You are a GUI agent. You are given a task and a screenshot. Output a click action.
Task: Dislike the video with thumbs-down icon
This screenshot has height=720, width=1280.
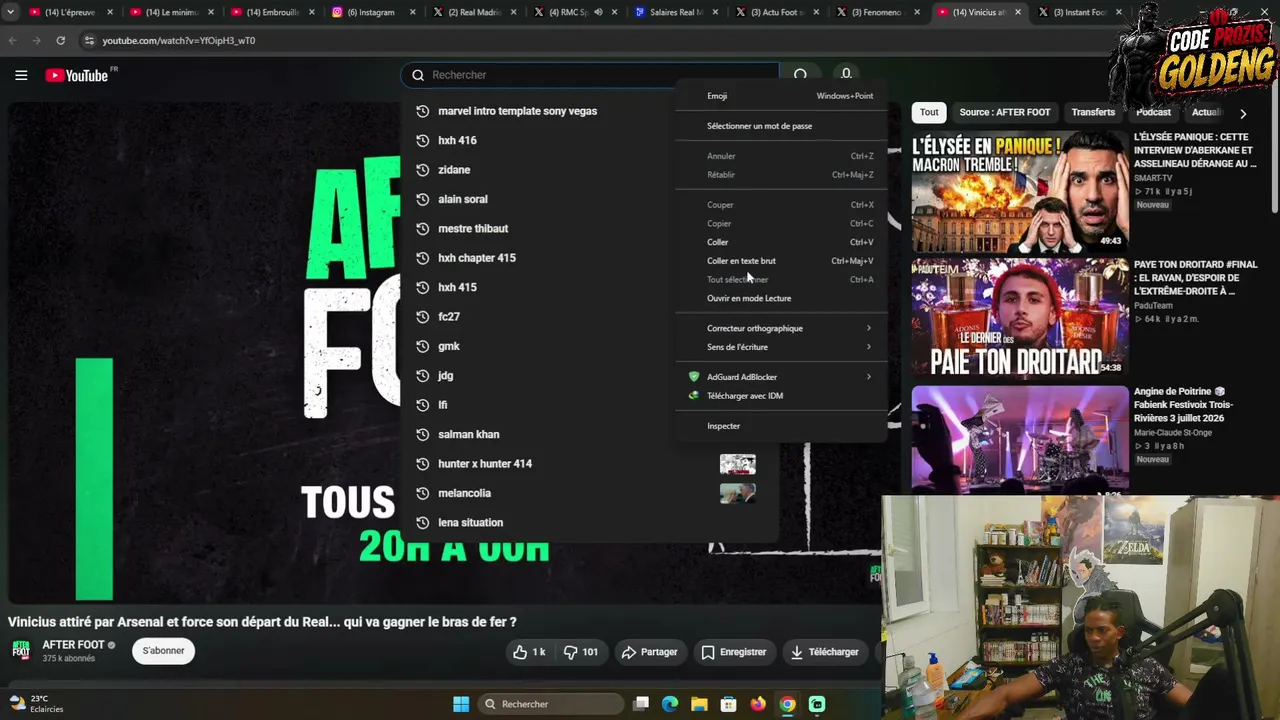(x=570, y=652)
